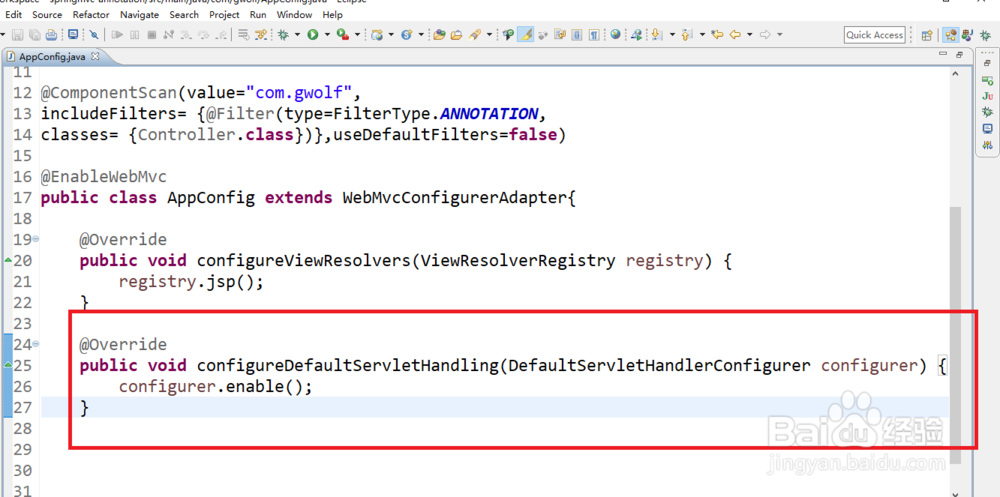Image resolution: width=1000 pixels, height=497 pixels.
Task: Open the Next Annotation dropdown arrow
Action: click(x=672, y=35)
